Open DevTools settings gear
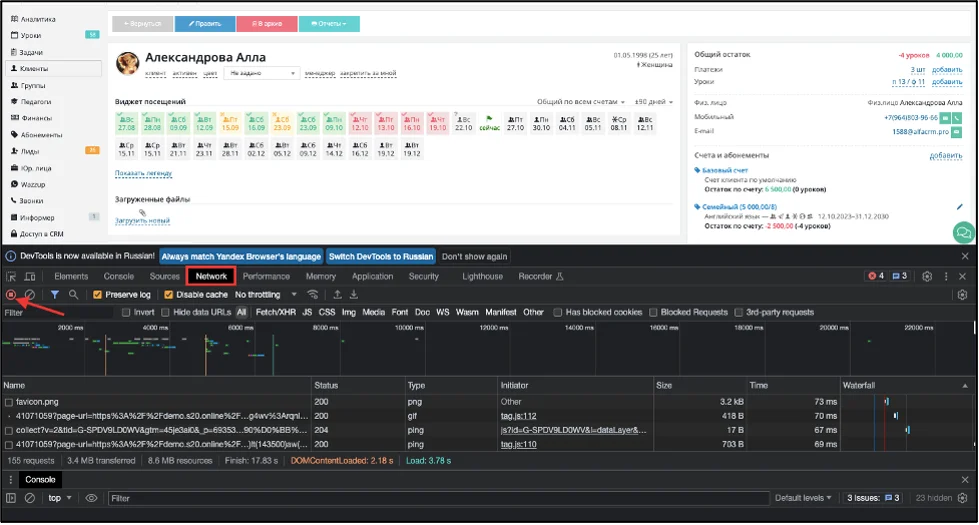979x525 pixels. click(x=927, y=277)
